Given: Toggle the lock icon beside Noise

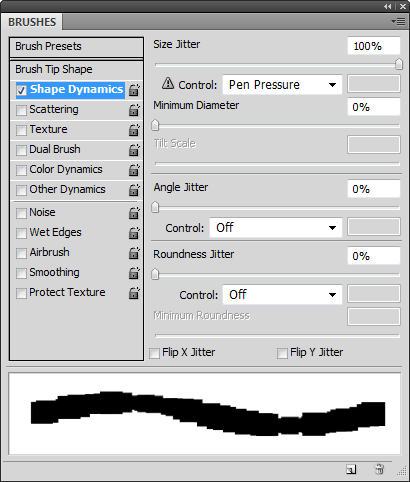Looking at the screenshot, I should tap(134, 213).
